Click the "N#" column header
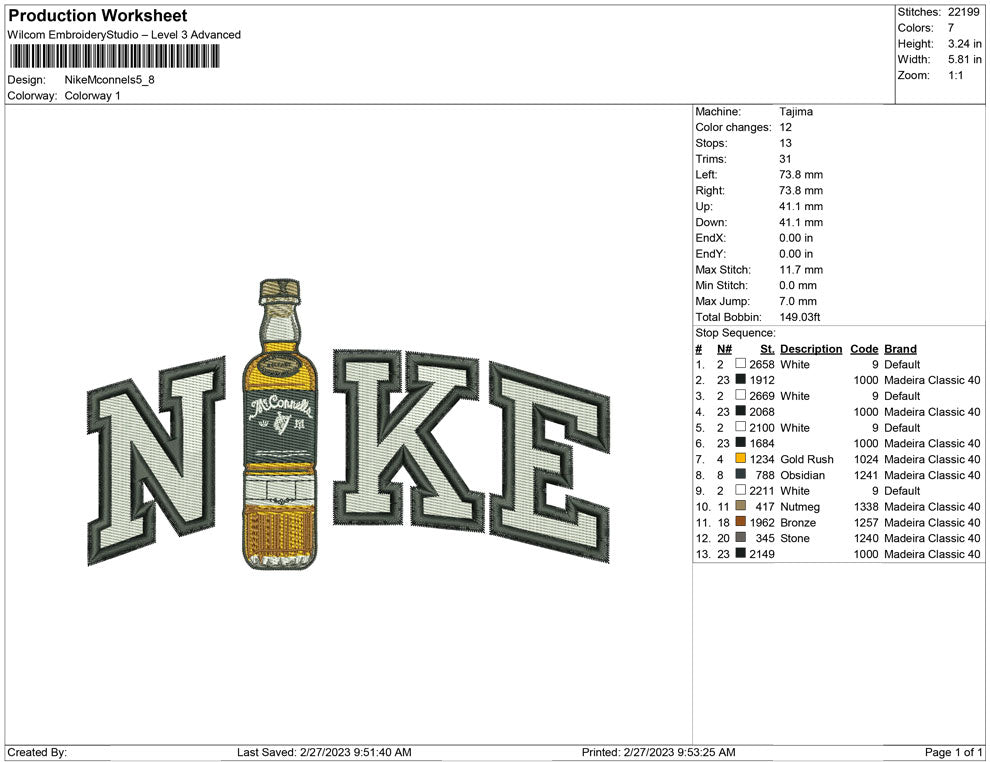The width and height of the screenshot is (990, 762). (x=724, y=348)
